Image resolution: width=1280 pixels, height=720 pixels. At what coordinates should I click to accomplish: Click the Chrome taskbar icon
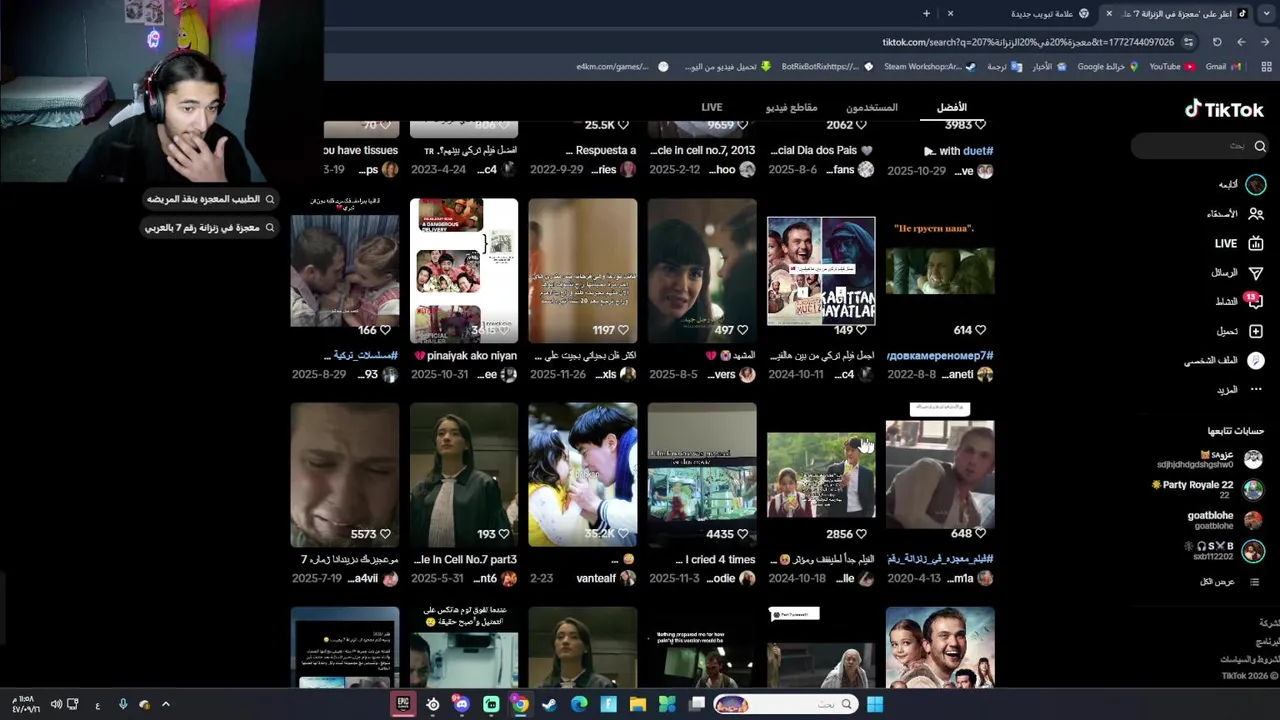[520, 704]
